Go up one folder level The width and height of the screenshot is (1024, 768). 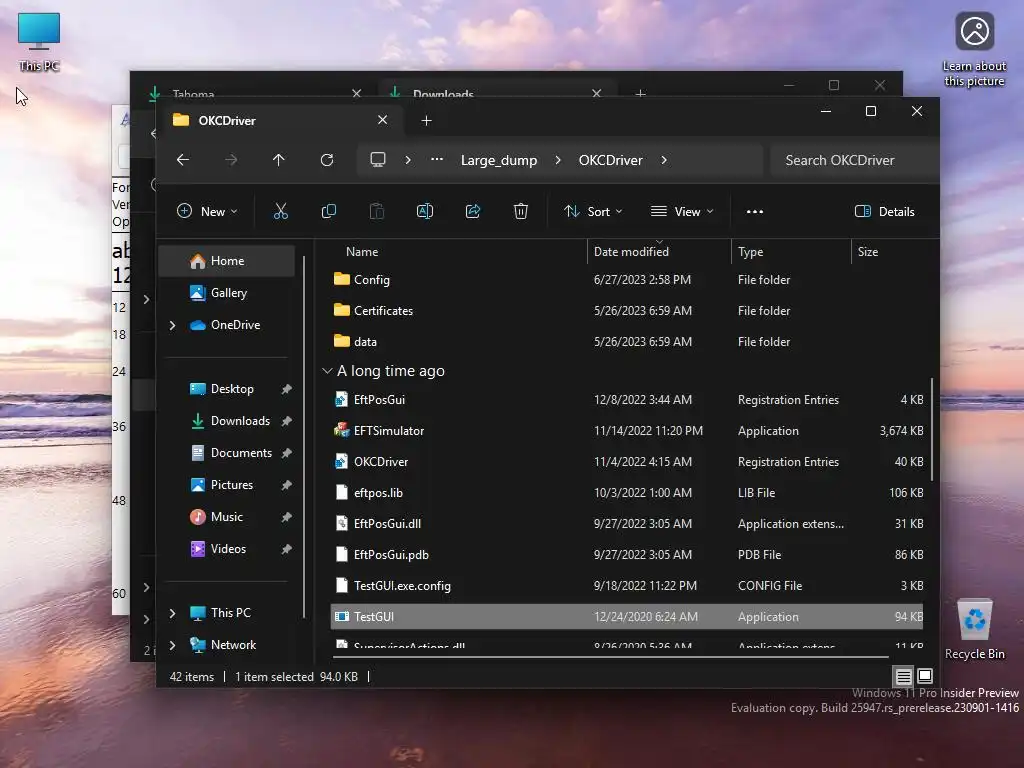pyautogui.click(x=279, y=160)
